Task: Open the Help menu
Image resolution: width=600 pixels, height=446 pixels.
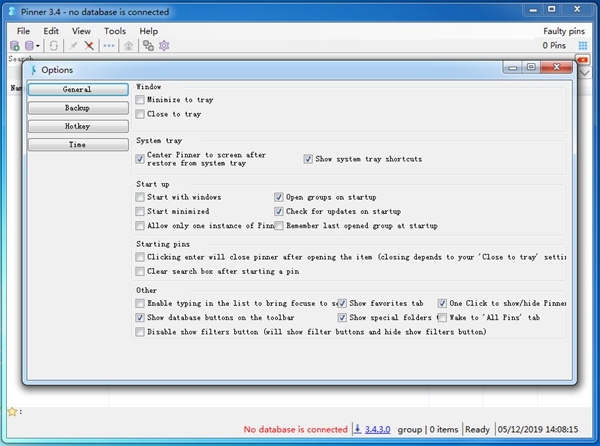Action: (148, 31)
